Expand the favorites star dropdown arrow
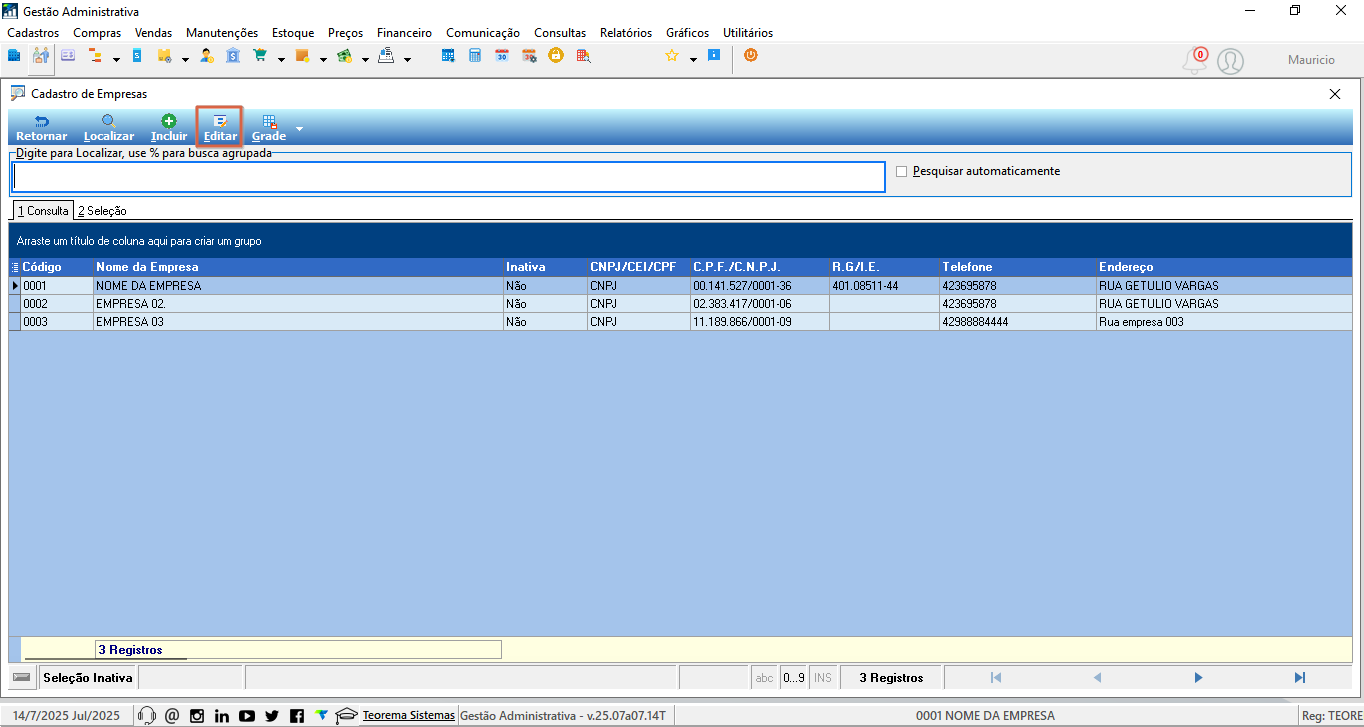1364x727 pixels. [693, 60]
